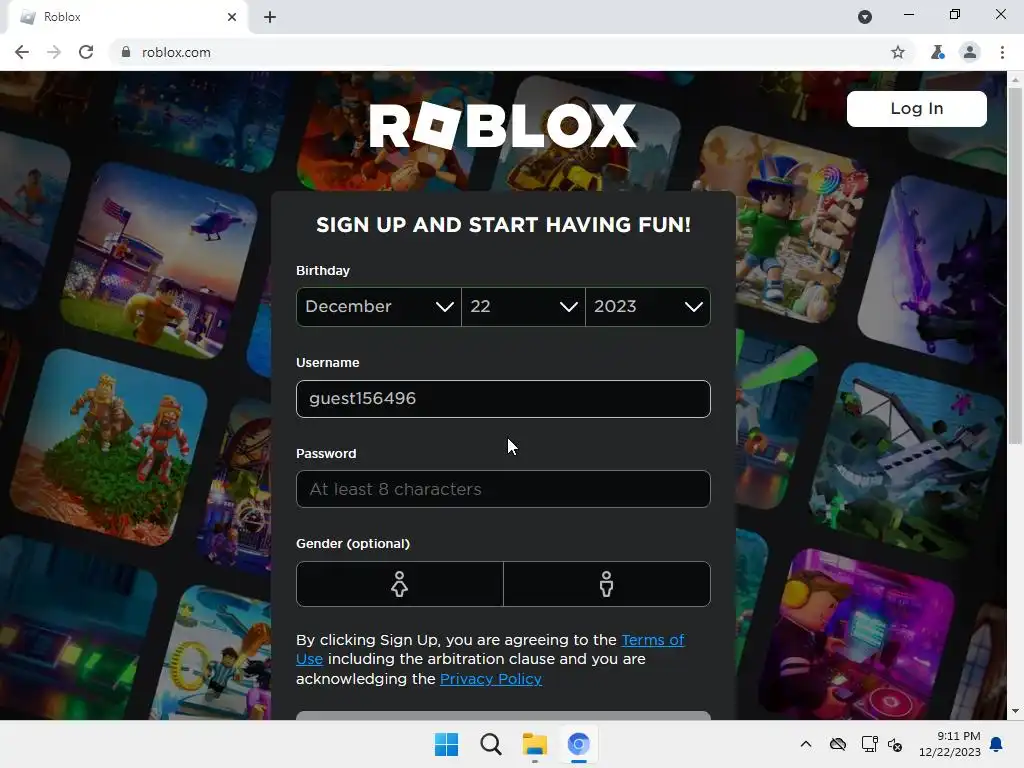1024x768 pixels.
Task: Open the clock showing 9:11 PM
Action: pyautogui.click(x=950, y=744)
